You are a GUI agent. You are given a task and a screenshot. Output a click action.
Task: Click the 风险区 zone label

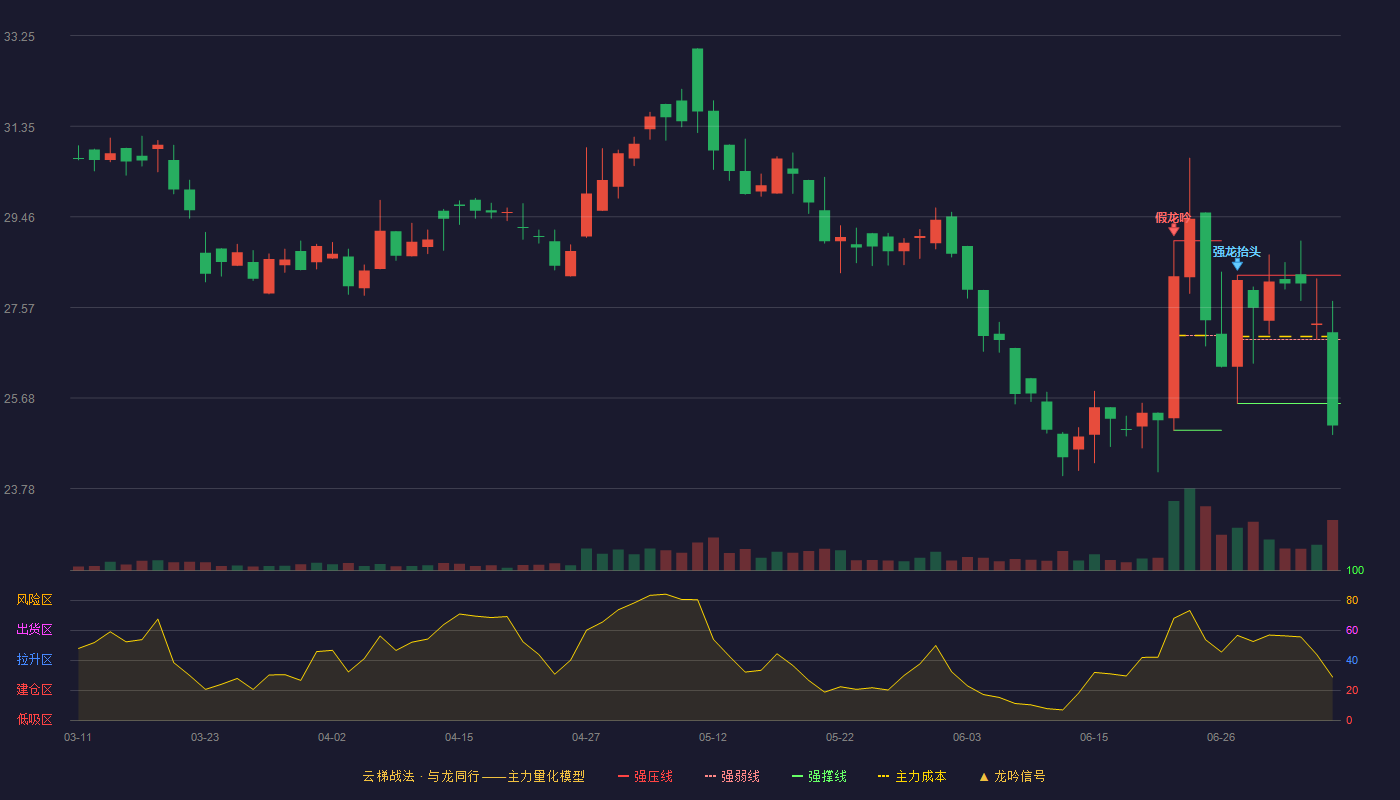(x=34, y=600)
